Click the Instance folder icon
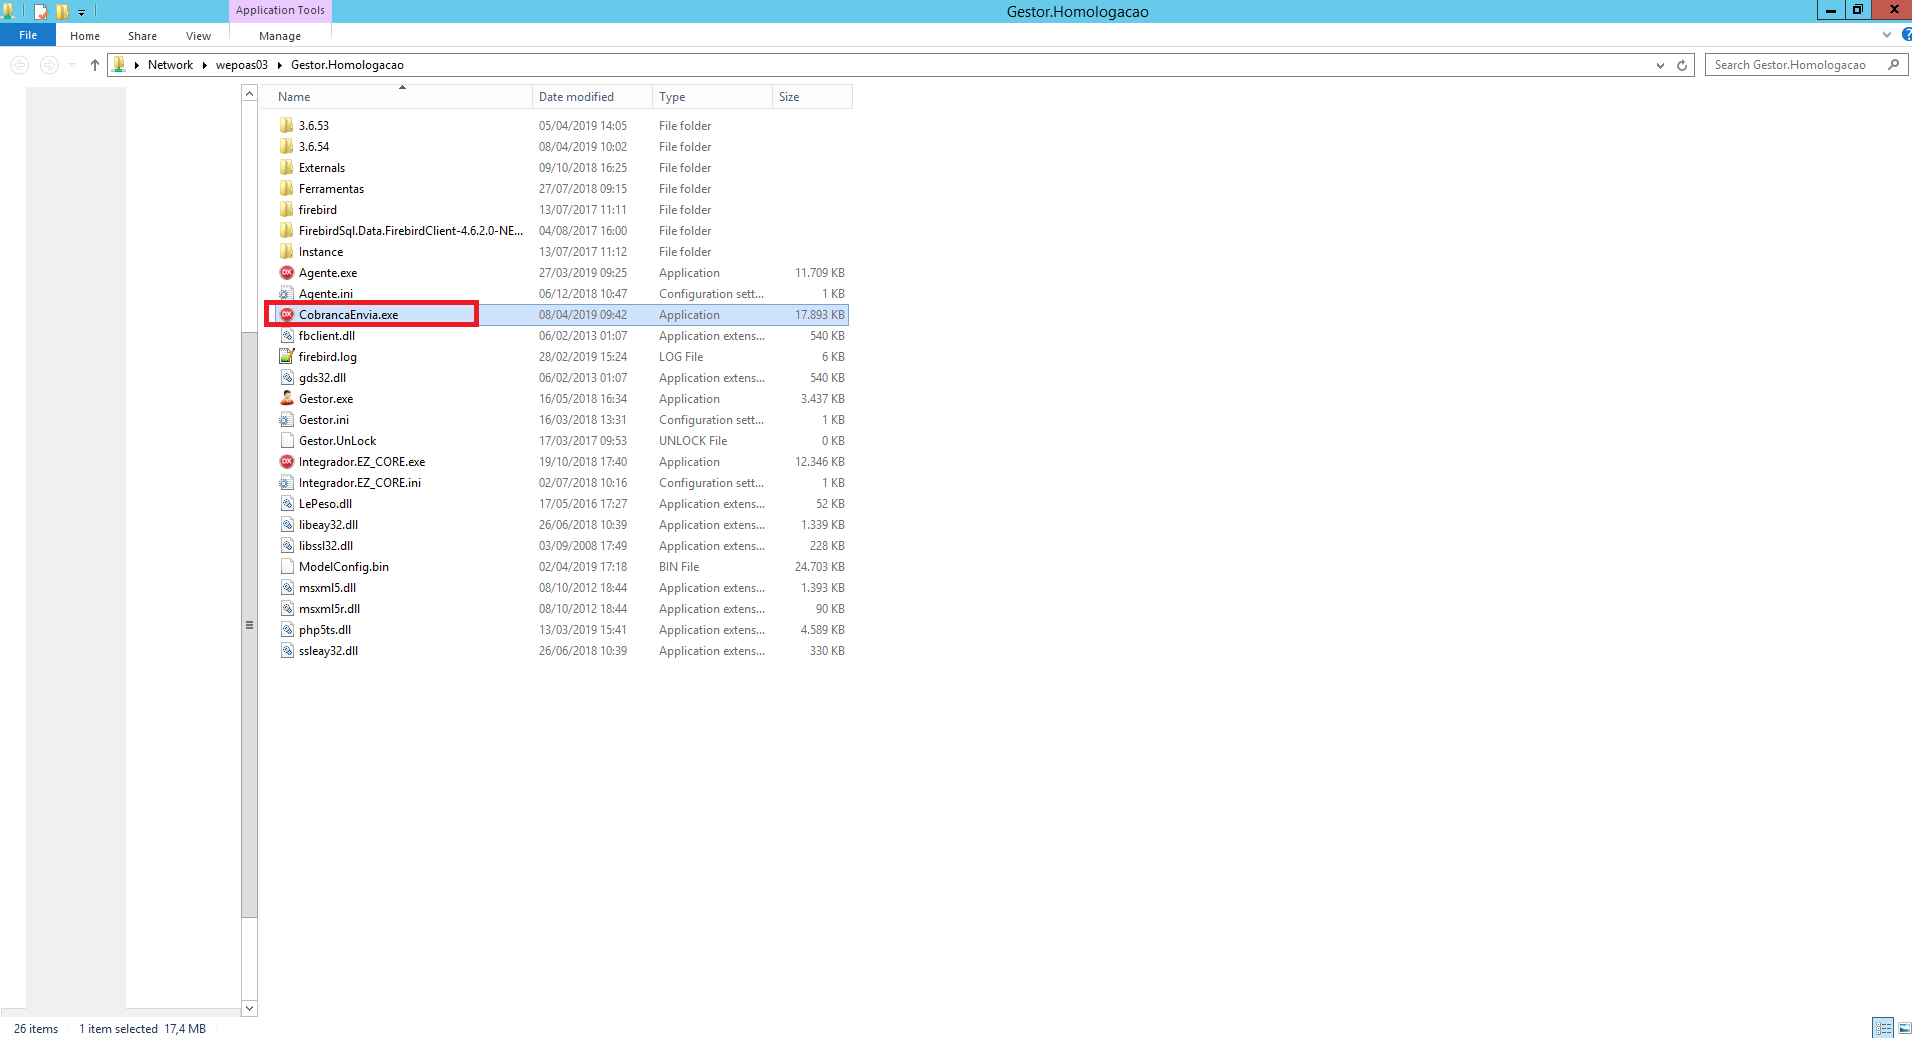This screenshot has width=1912, height=1038. pyautogui.click(x=287, y=252)
